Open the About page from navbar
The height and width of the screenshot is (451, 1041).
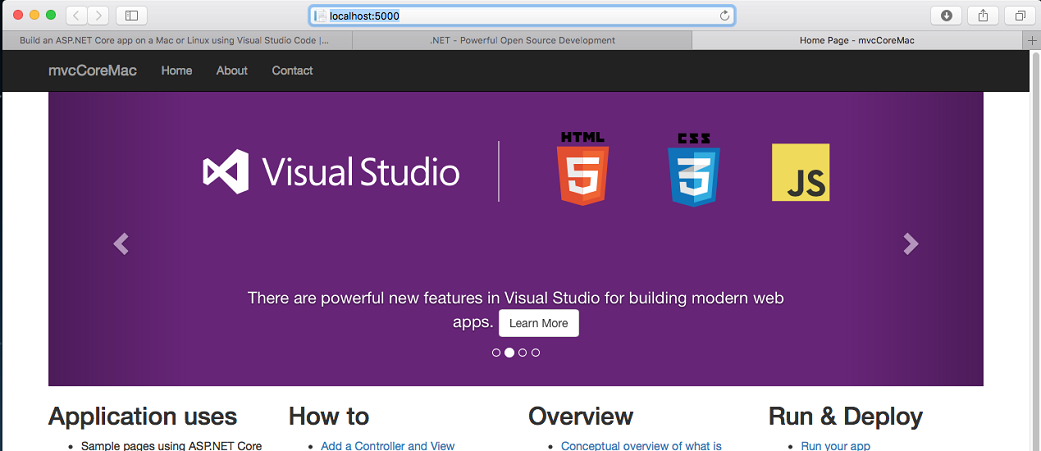point(232,70)
